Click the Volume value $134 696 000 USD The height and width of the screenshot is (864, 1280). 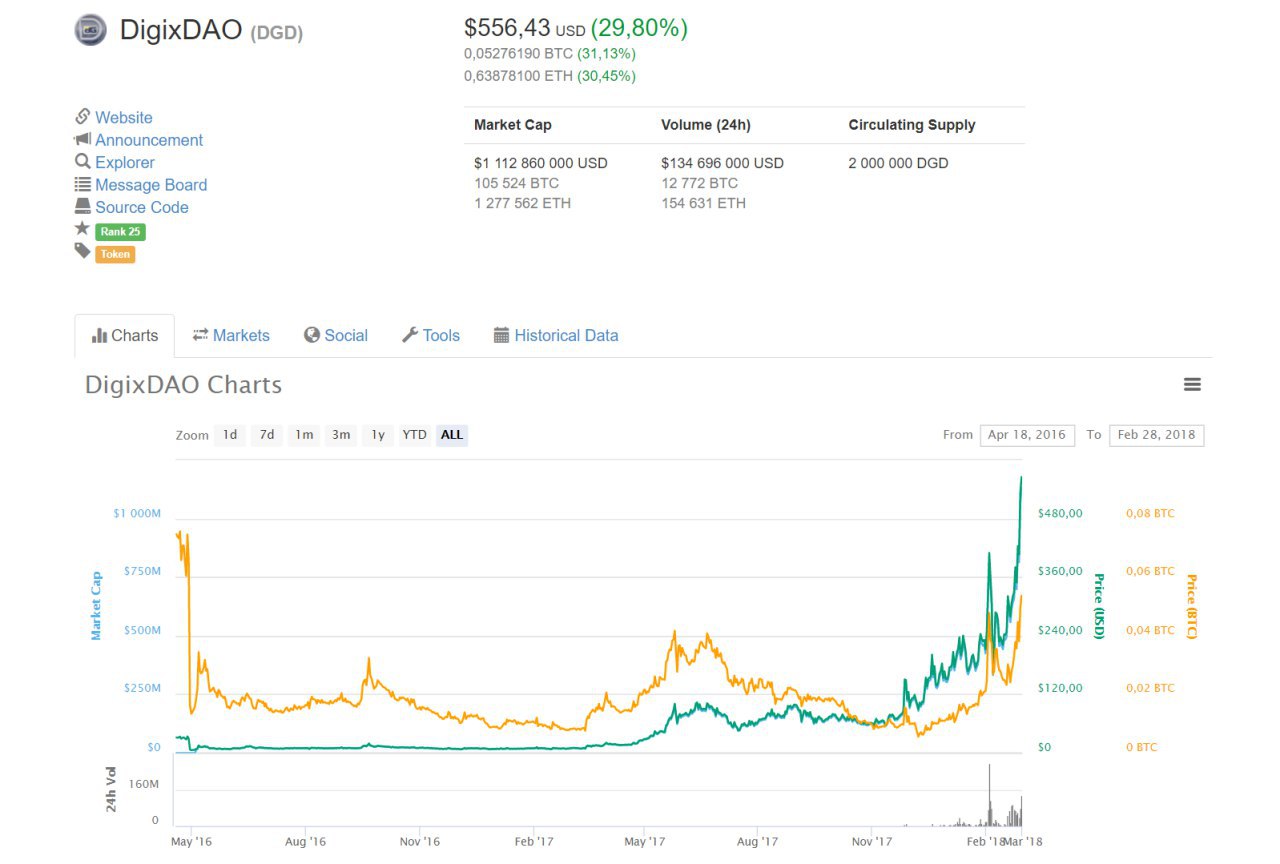pyautogui.click(x=723, y=163)
